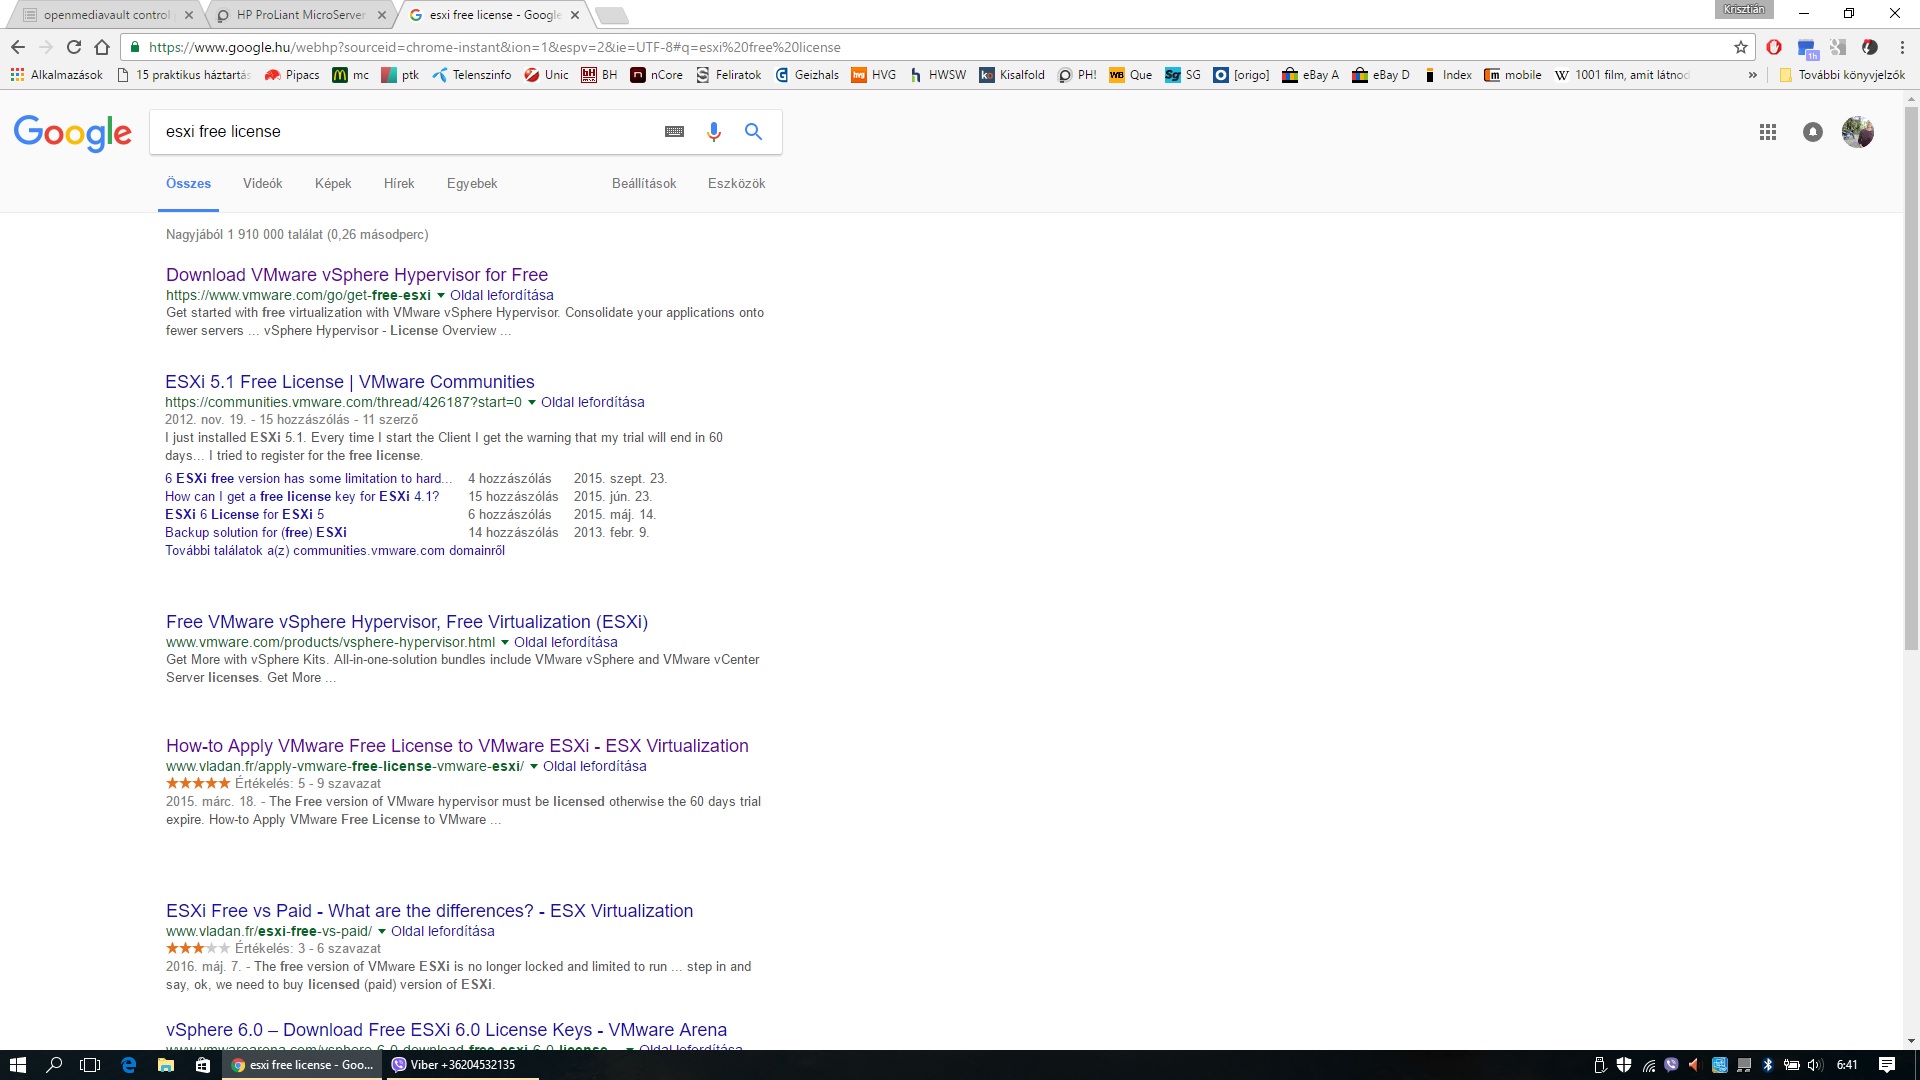Viewport: 1920px width, 1080px height.
Task: Open Download VMware vSphere Hypervisor for Free
Action: pyautogui.click(x=357, y=275)
